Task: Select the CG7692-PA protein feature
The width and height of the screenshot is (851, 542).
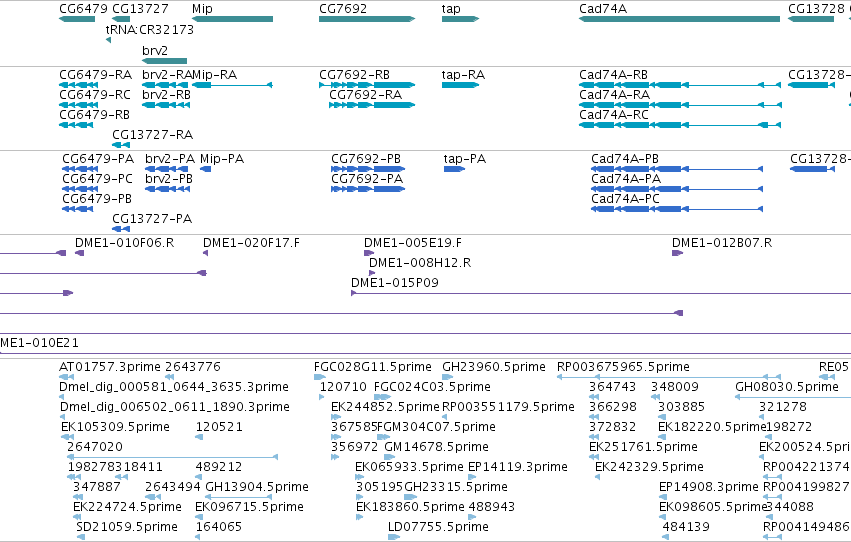Action: tap(368, 189)
